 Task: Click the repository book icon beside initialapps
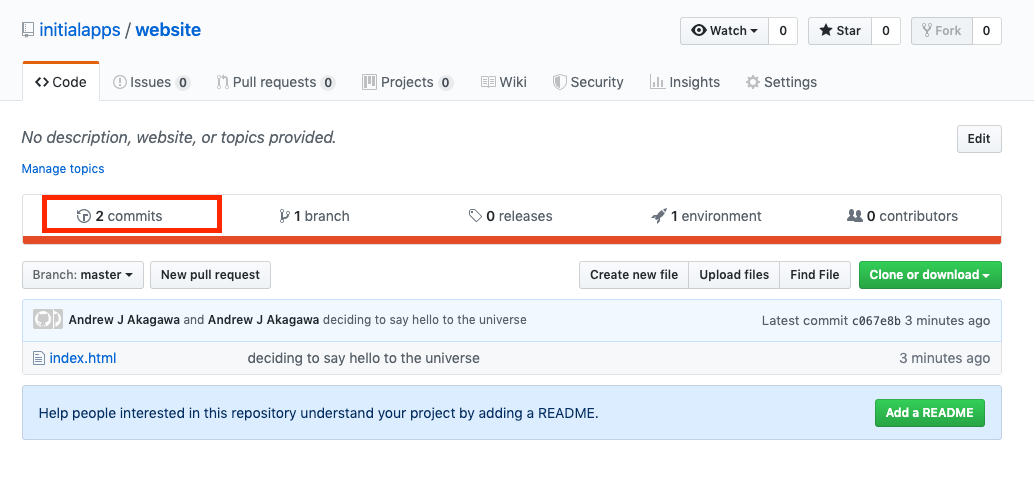(x=28, y=30)
